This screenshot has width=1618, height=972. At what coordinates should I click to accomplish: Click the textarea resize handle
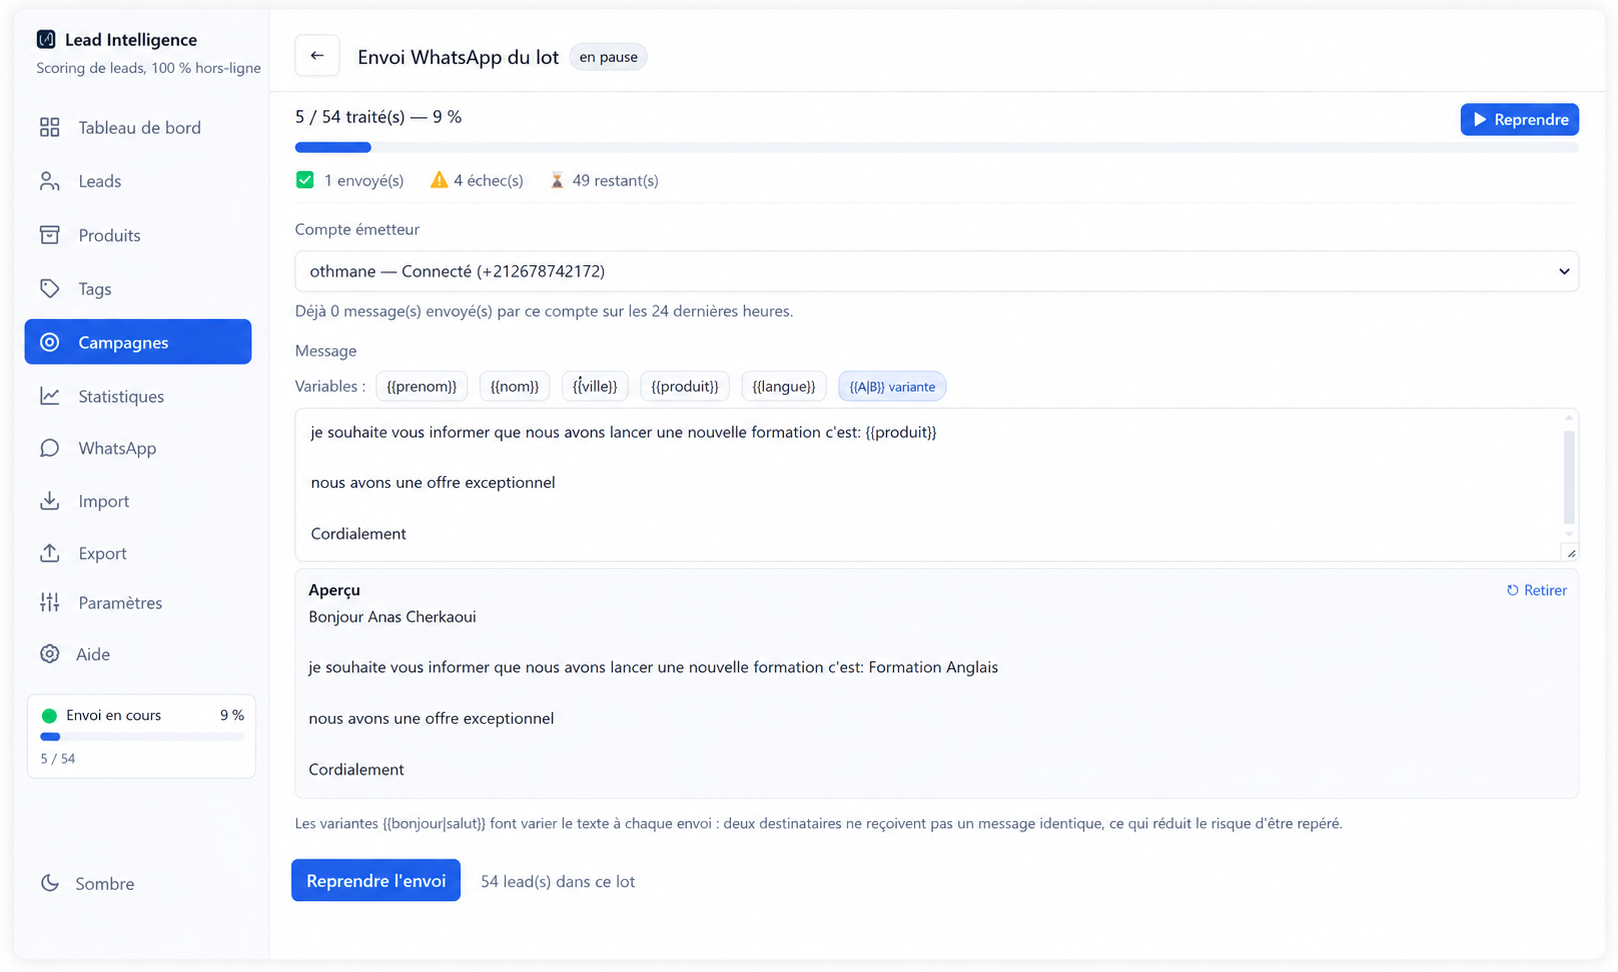(x=1571, y=553)
